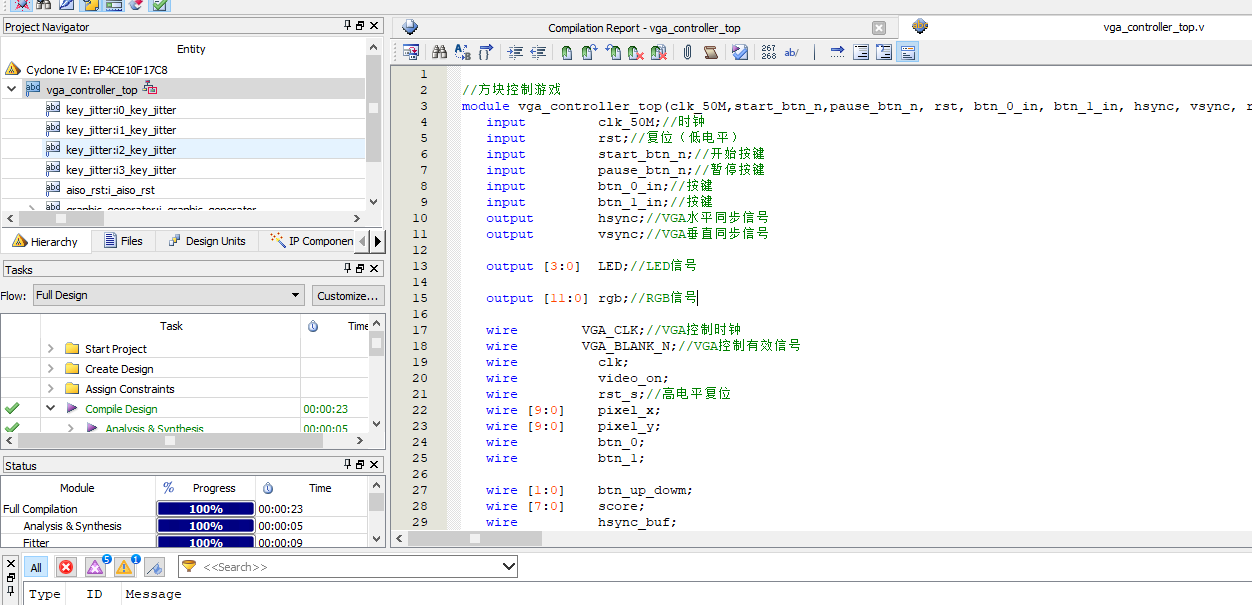
Task: Expand the Analysis & Synthesis task
Action: click(71, 428)
